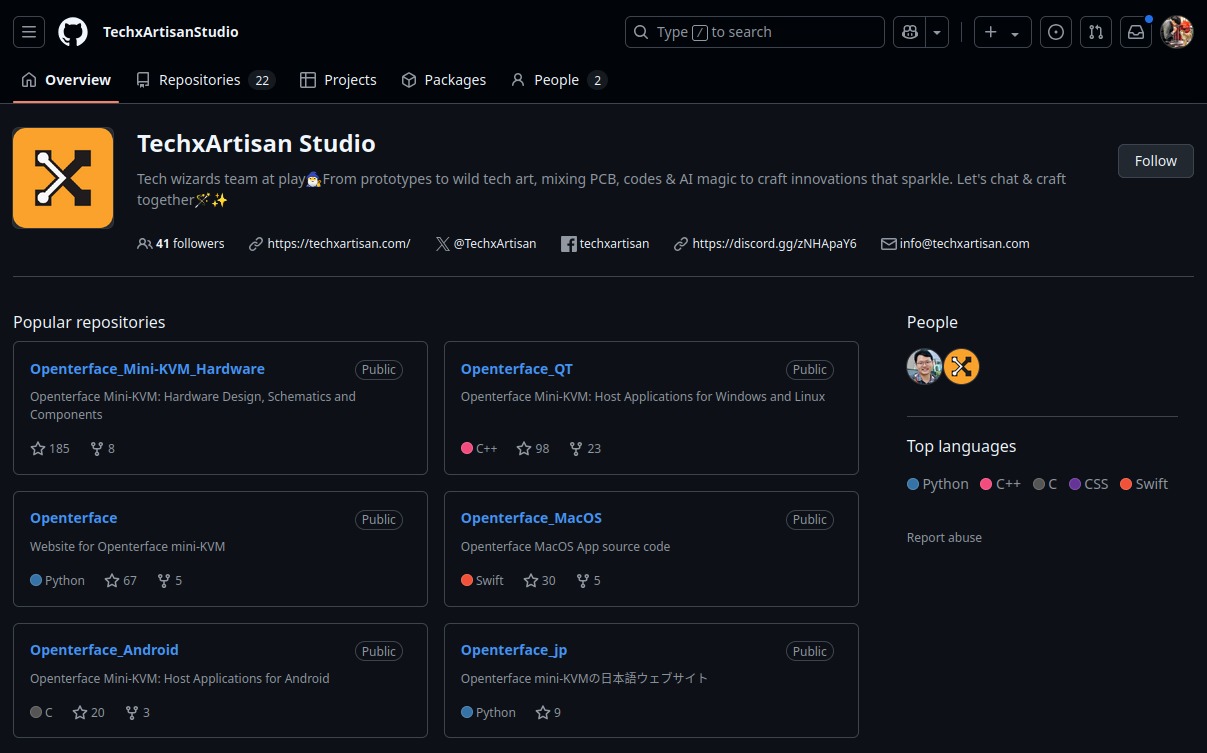View the 23 forks of Openterface_QT
Viewport: 1207px width, 753px height.
585,449
